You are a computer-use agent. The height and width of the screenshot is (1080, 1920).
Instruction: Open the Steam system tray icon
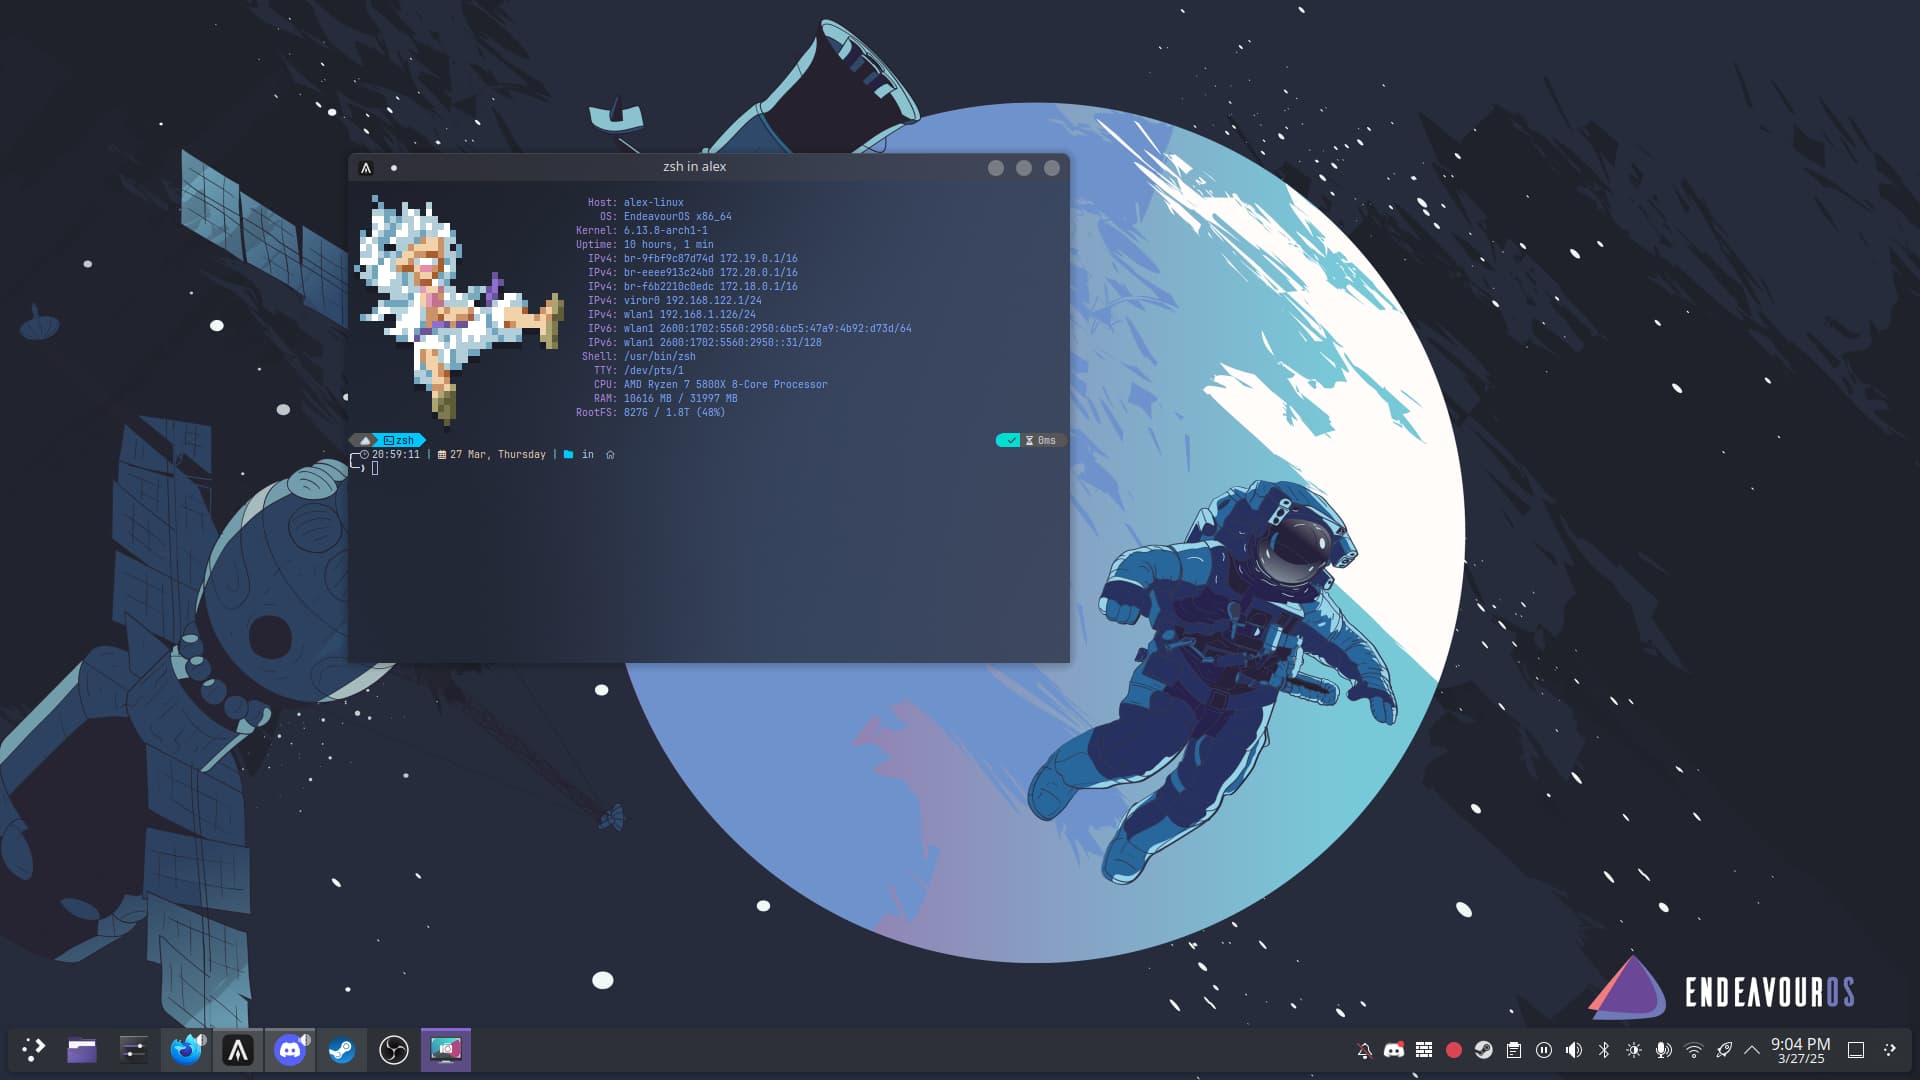(x=1484, y=1050)
